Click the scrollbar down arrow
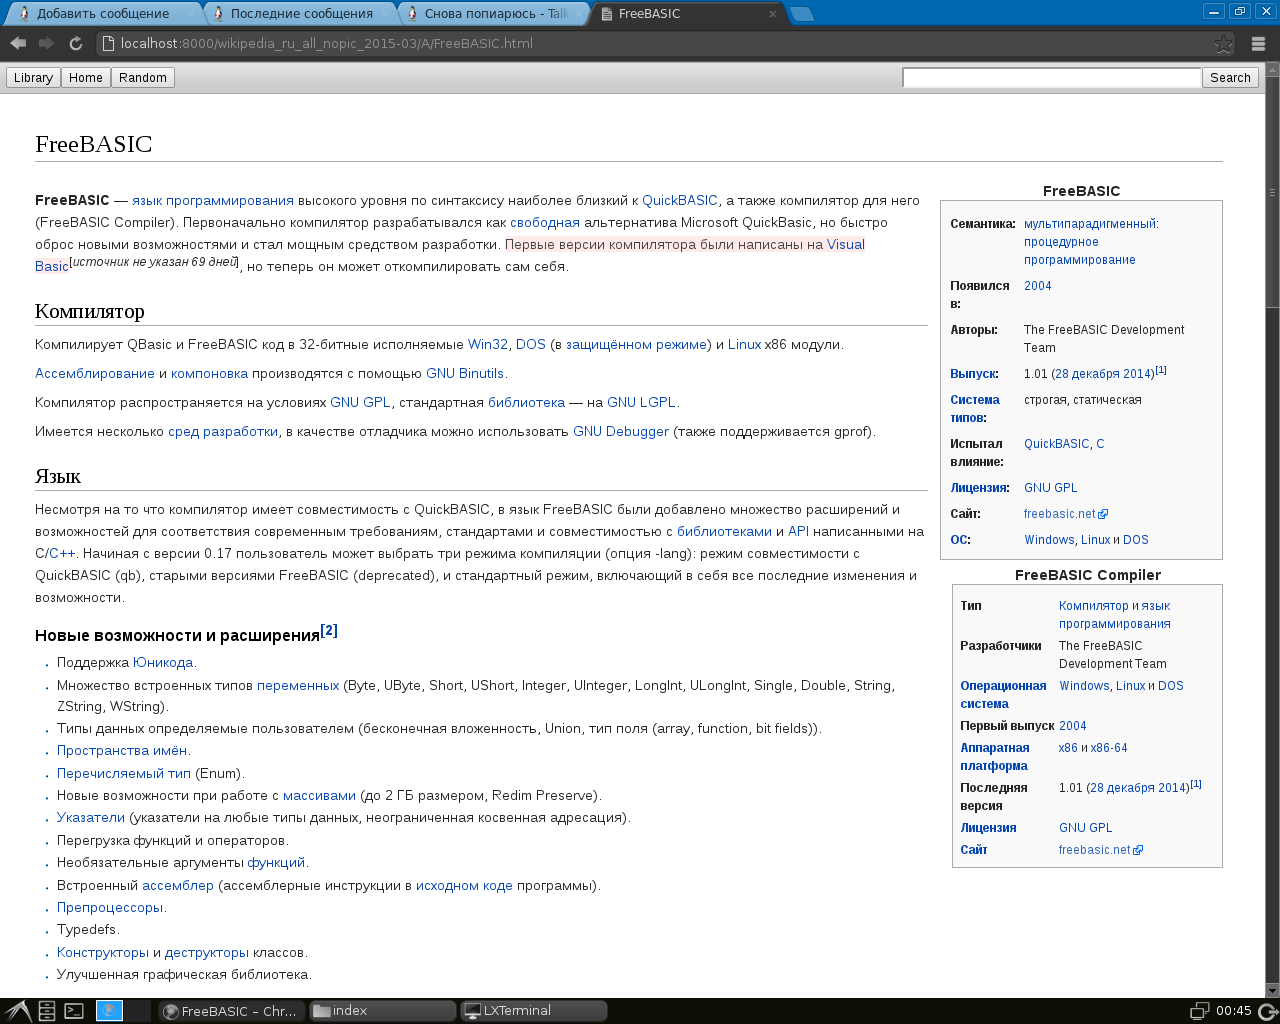 (1272, 990)
